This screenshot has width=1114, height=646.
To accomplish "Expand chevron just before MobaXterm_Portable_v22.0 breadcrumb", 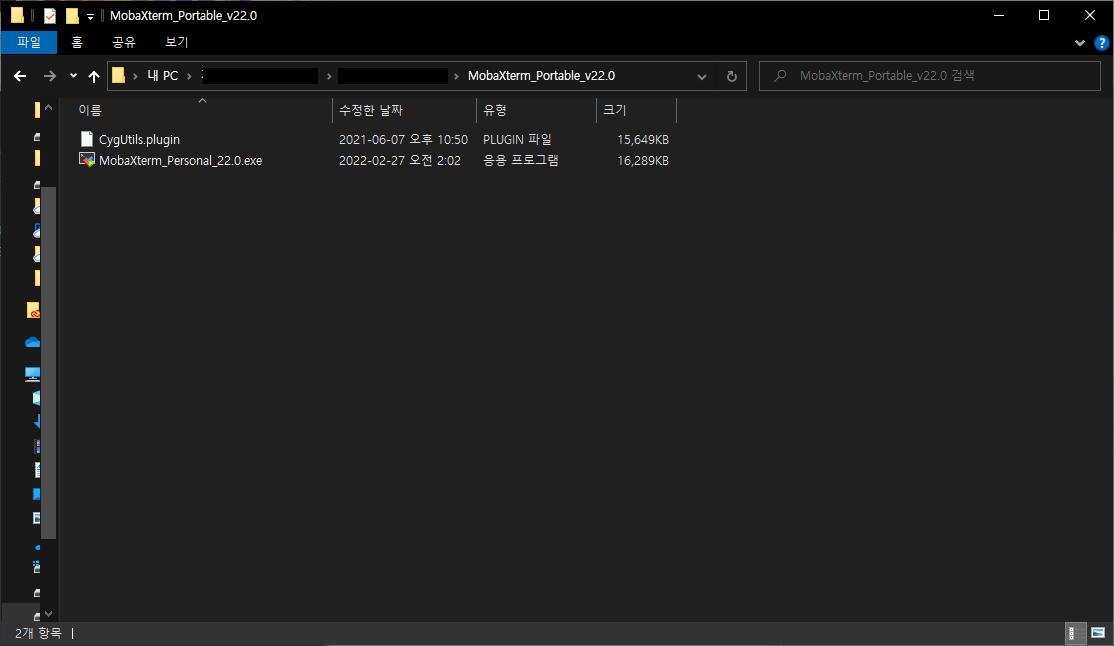I will click(x=456, y=76).
